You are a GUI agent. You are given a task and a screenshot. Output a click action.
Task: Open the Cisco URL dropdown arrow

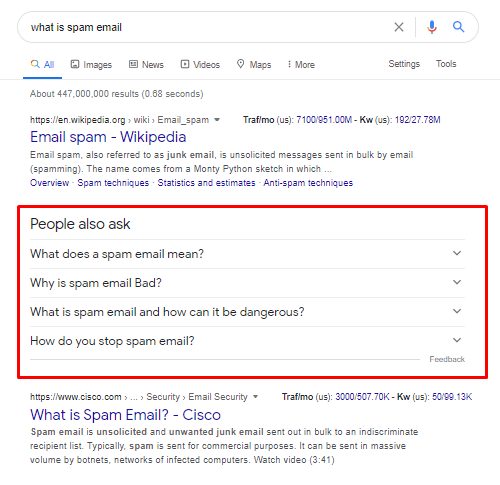(256, 397)
